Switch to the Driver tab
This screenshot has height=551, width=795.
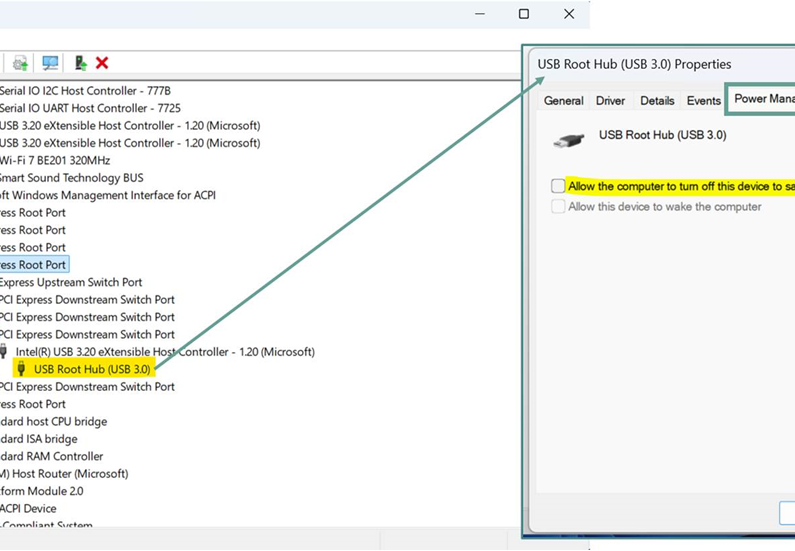point(610,100)
